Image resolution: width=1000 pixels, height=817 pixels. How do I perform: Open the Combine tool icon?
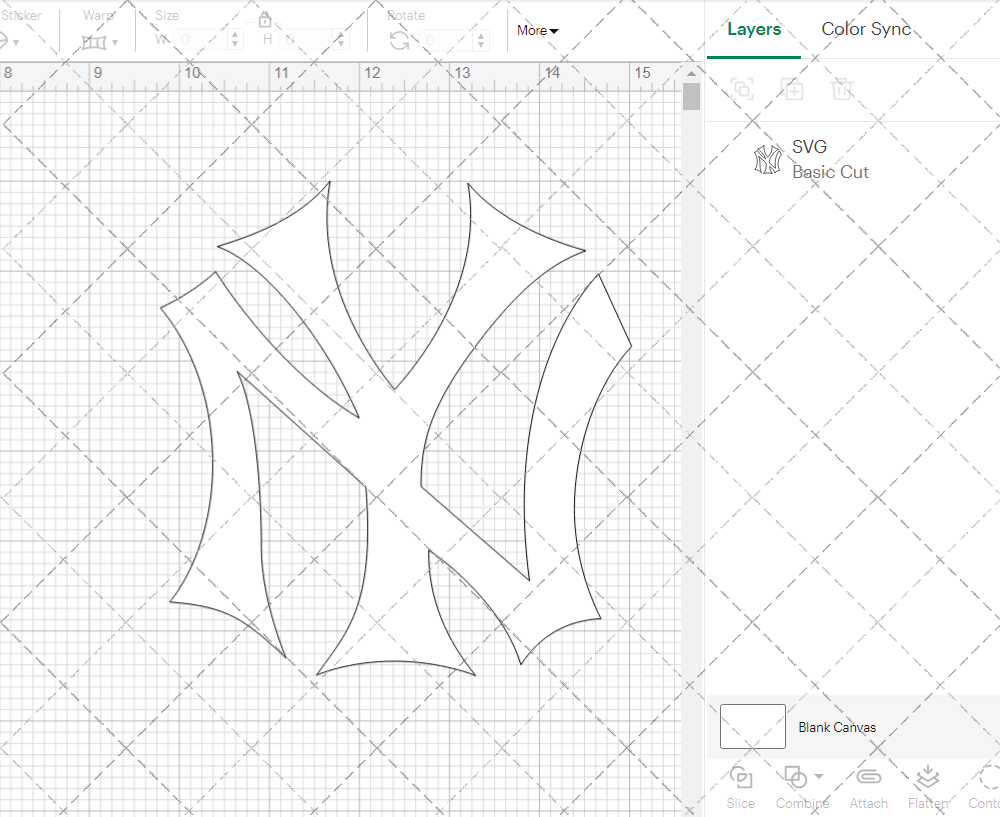795,777
